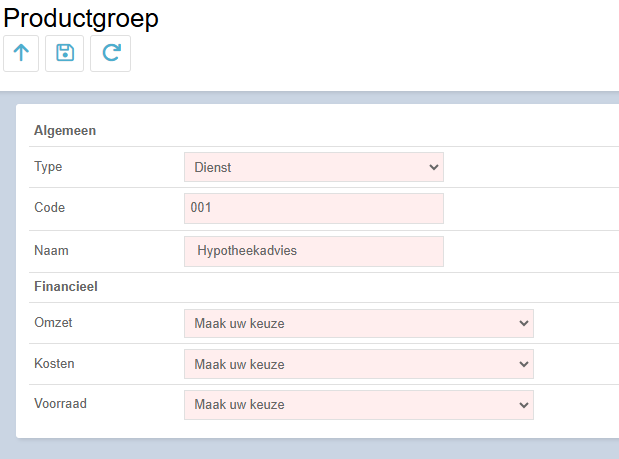Viewport: 619px width, 459px height.
Task: Click the Naam field label
Action: coord(51,251)
